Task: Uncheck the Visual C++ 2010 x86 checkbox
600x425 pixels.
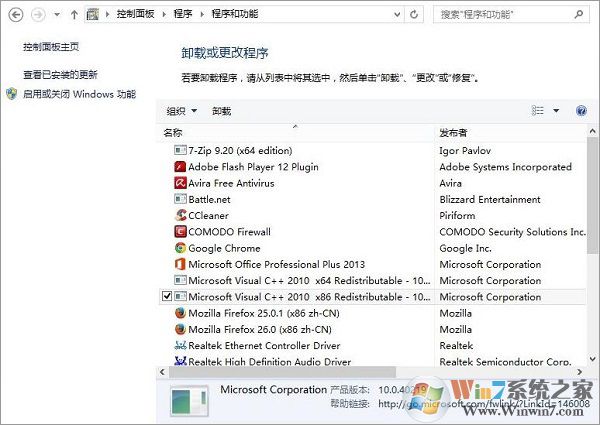Action: point(167,296)
